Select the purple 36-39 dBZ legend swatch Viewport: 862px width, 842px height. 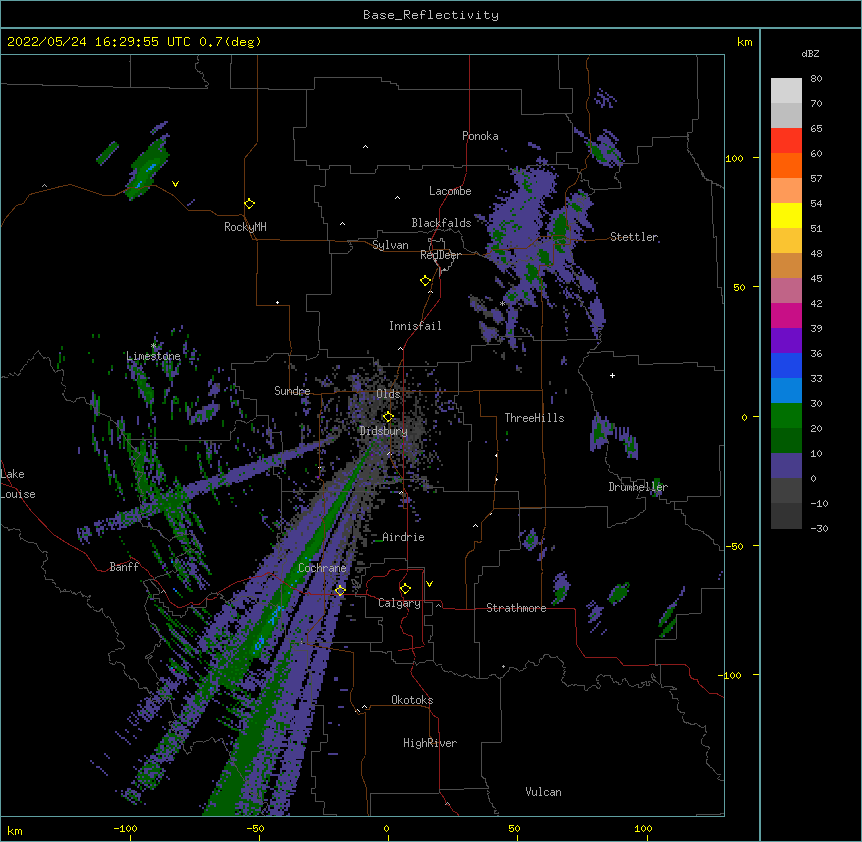pyautogui.click(x=786, y=341)
